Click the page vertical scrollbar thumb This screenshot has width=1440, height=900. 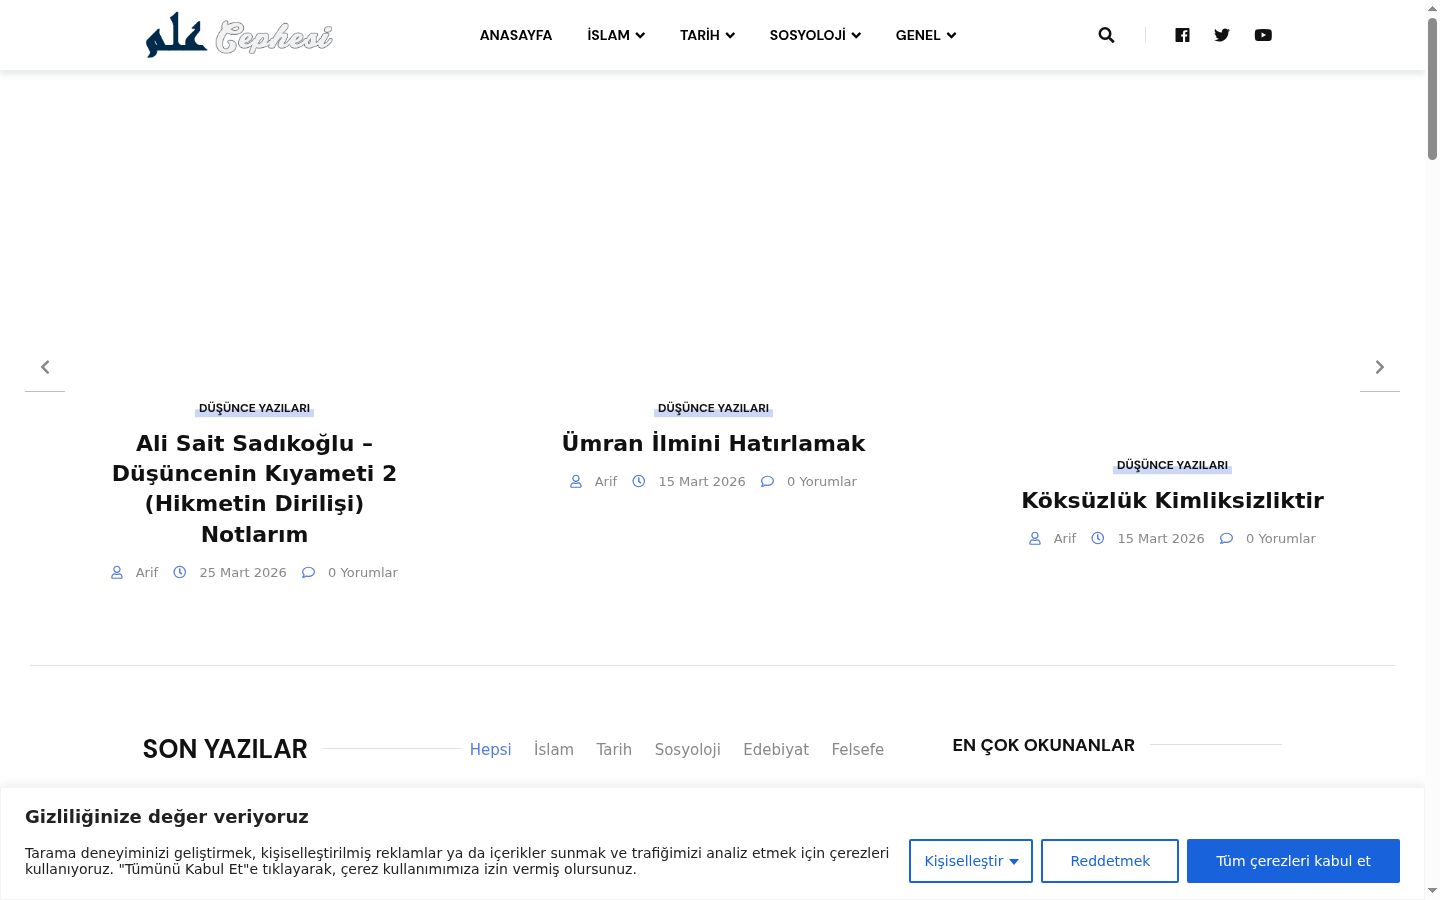[x=1432, y=88]
